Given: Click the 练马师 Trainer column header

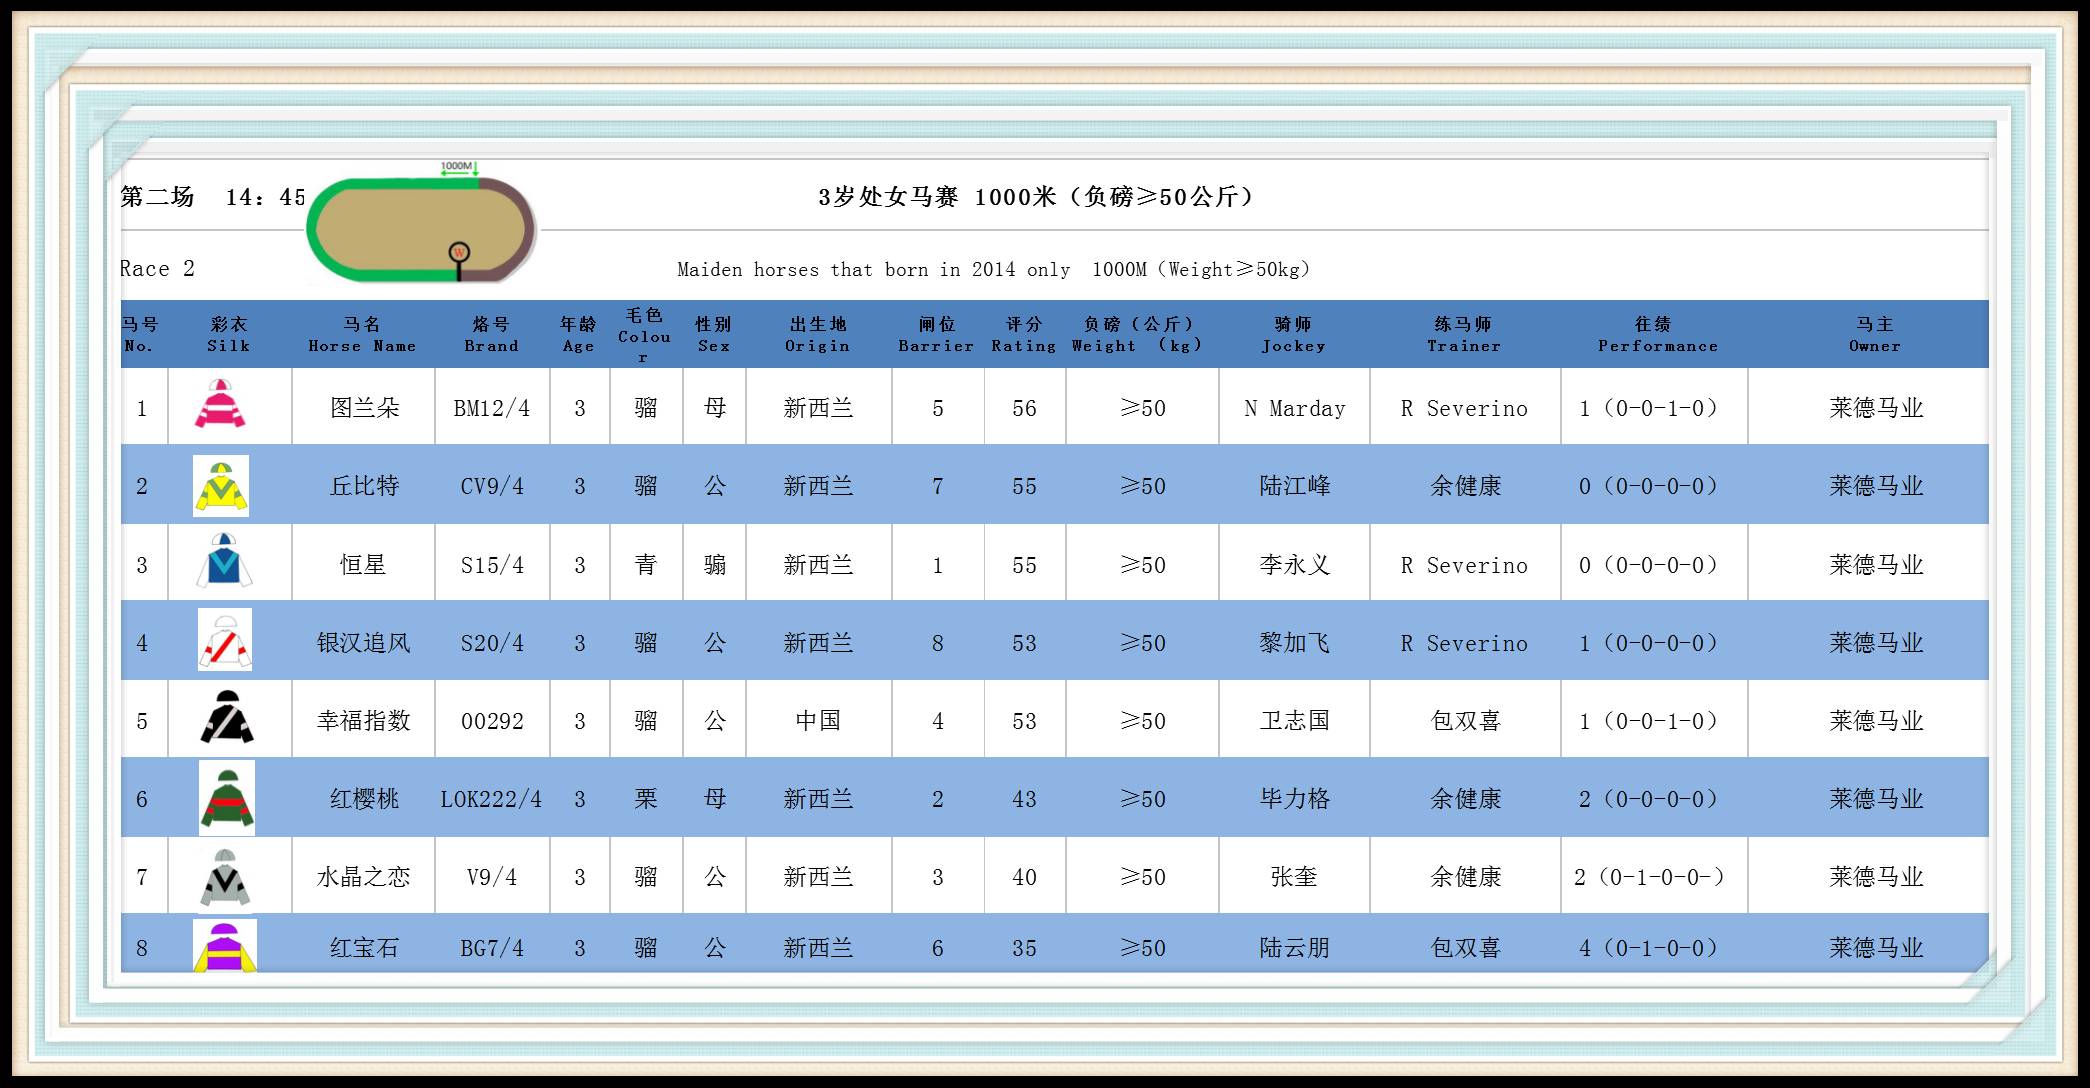Looking at the screenshot, I should pos(1464,334).
